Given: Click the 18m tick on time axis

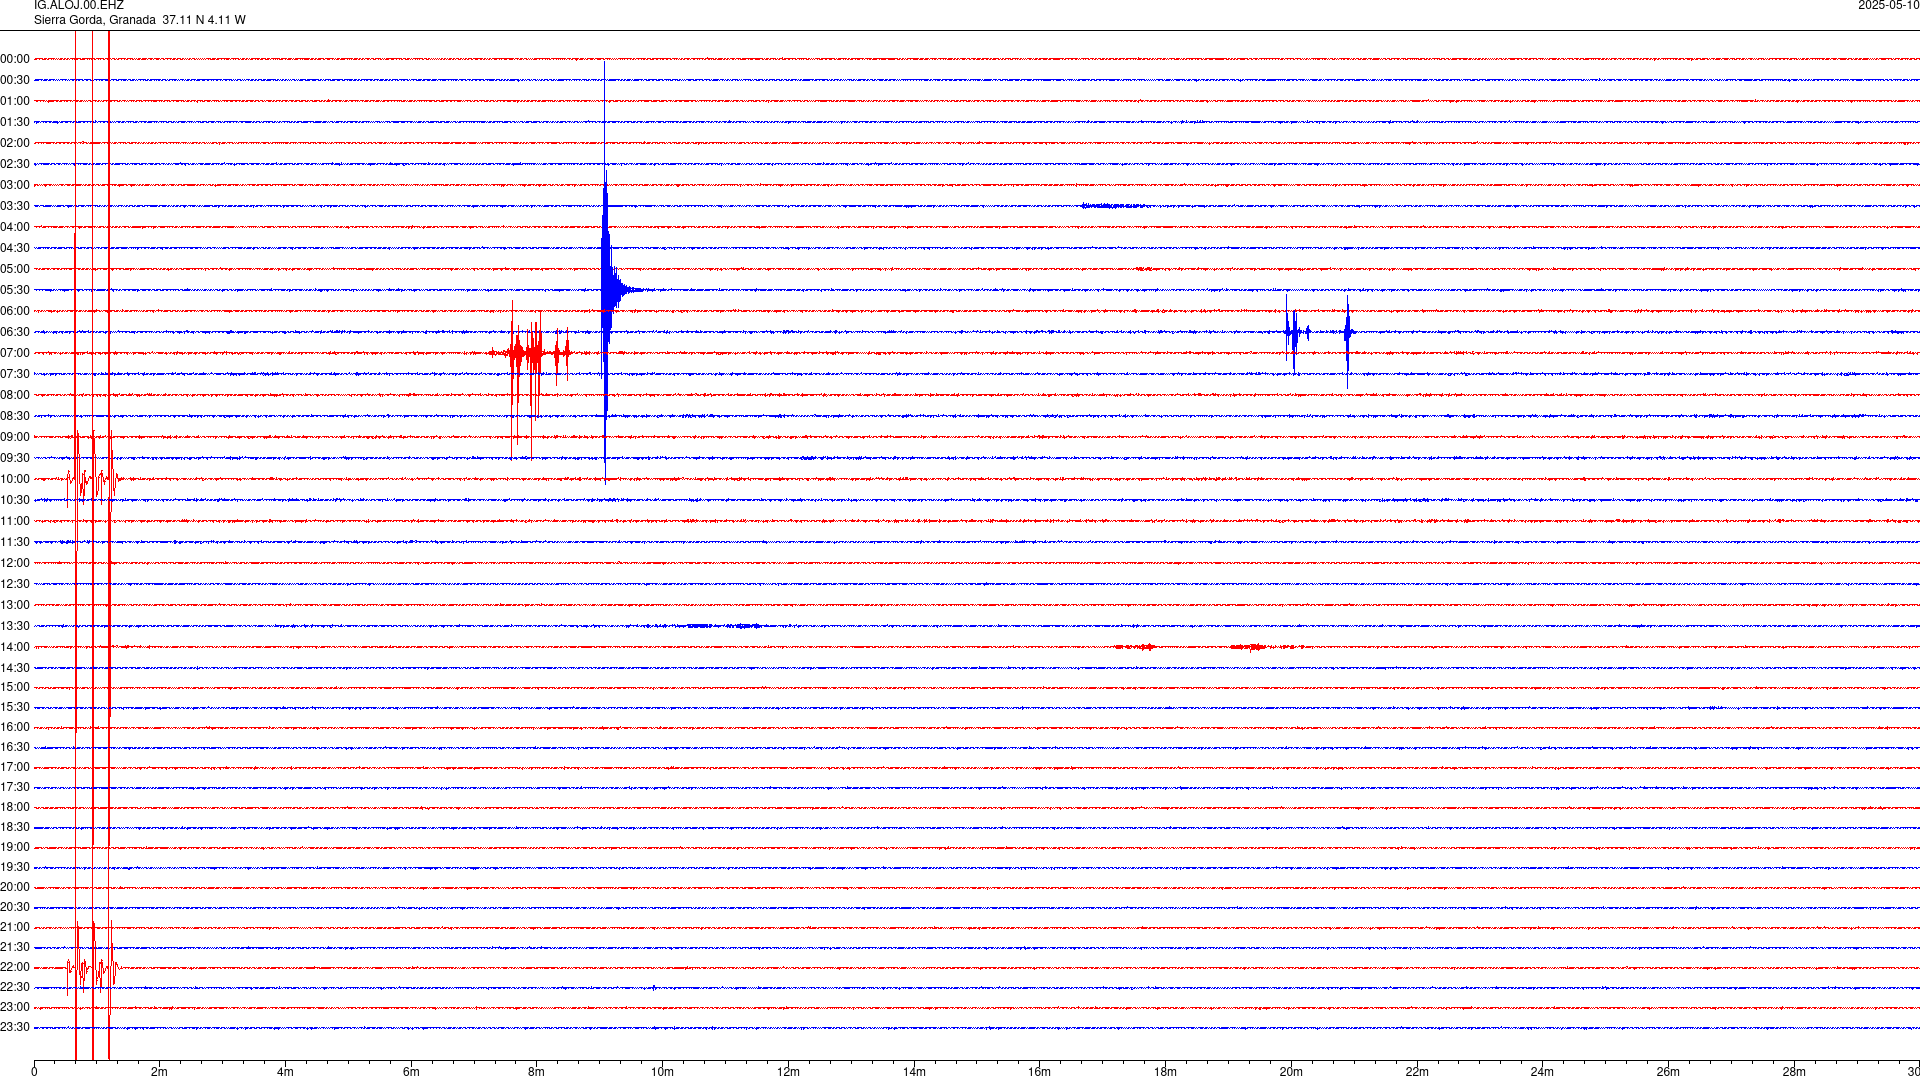Looking at the screenshot, I should tap(1165, 1072).
